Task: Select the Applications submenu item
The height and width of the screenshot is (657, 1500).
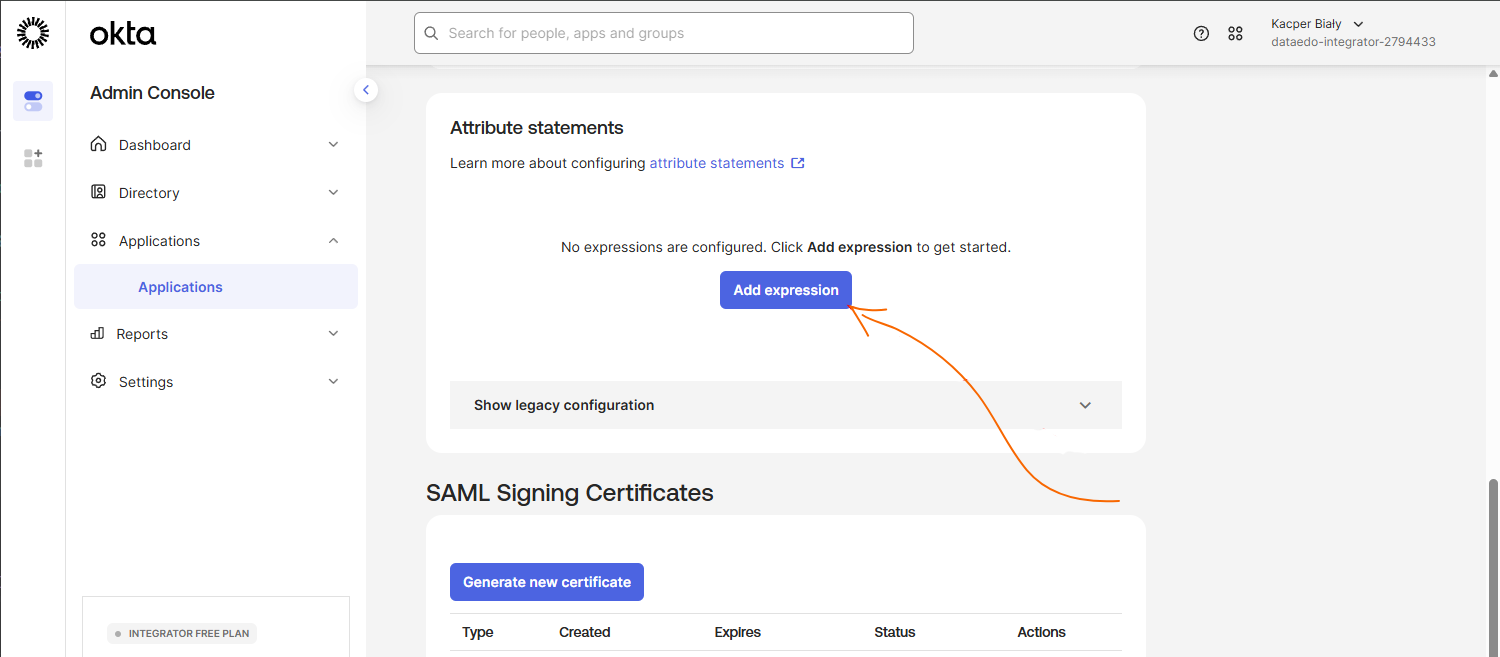Action: [x=180, y=287]
